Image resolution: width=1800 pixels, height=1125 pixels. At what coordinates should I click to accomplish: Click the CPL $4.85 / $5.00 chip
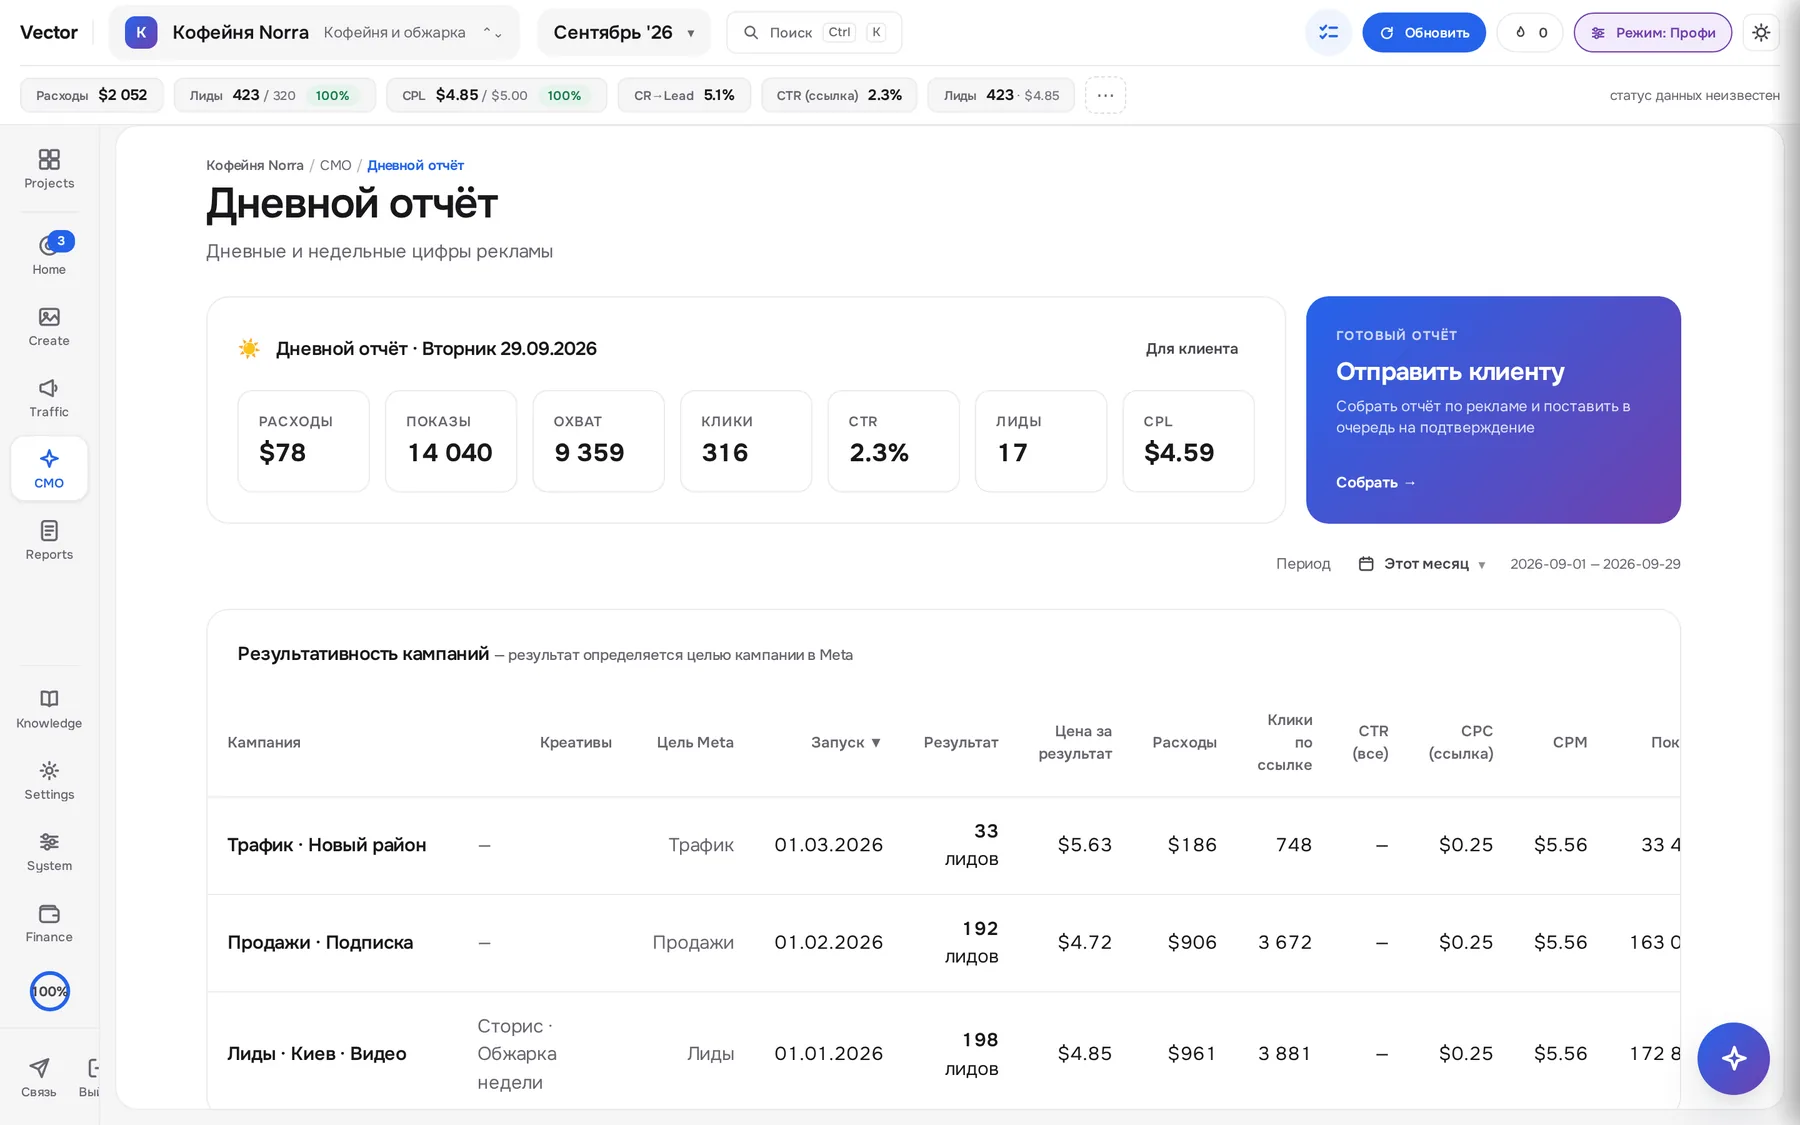tap(496, 95)
